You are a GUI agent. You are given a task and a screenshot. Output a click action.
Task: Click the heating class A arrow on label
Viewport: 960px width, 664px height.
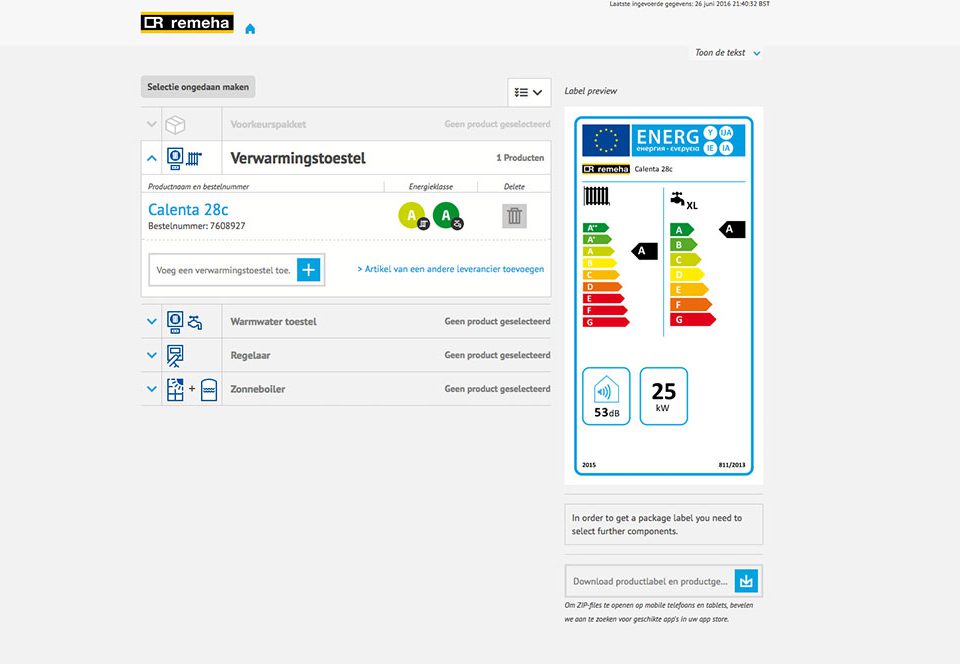point(645,251)
